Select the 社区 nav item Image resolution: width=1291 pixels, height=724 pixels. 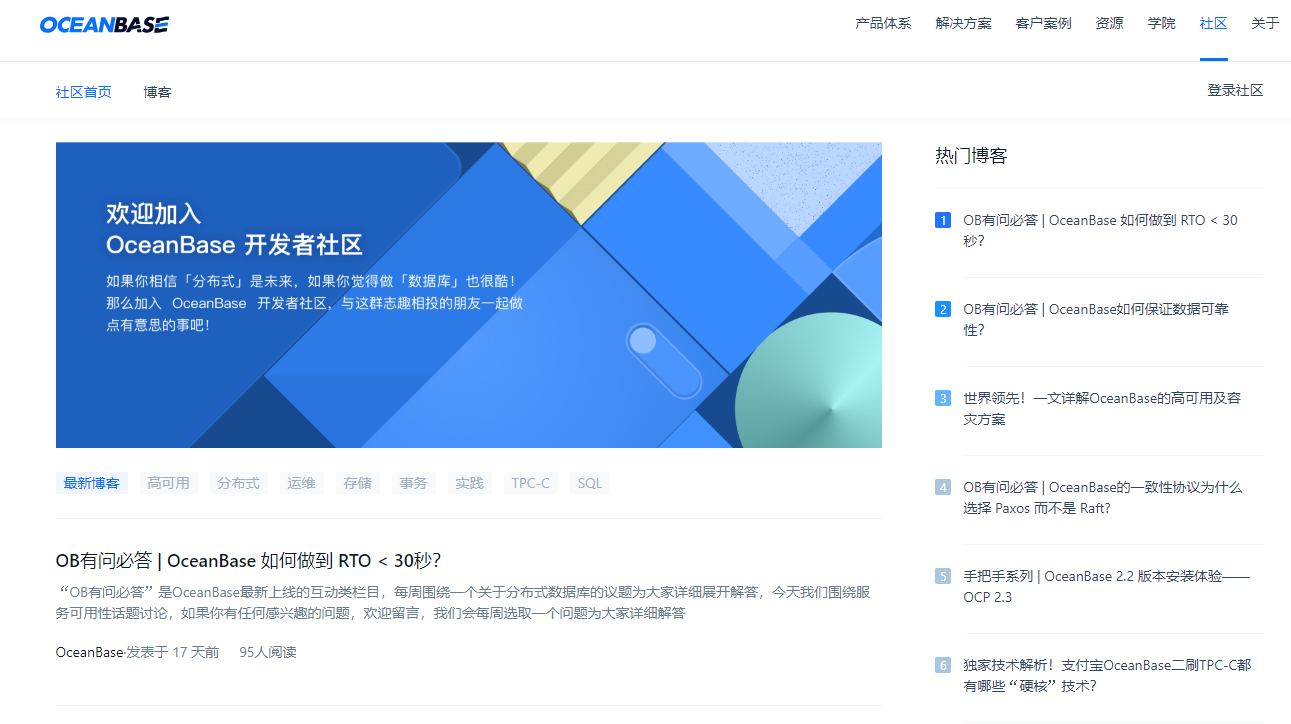(x=1213, y=23)
